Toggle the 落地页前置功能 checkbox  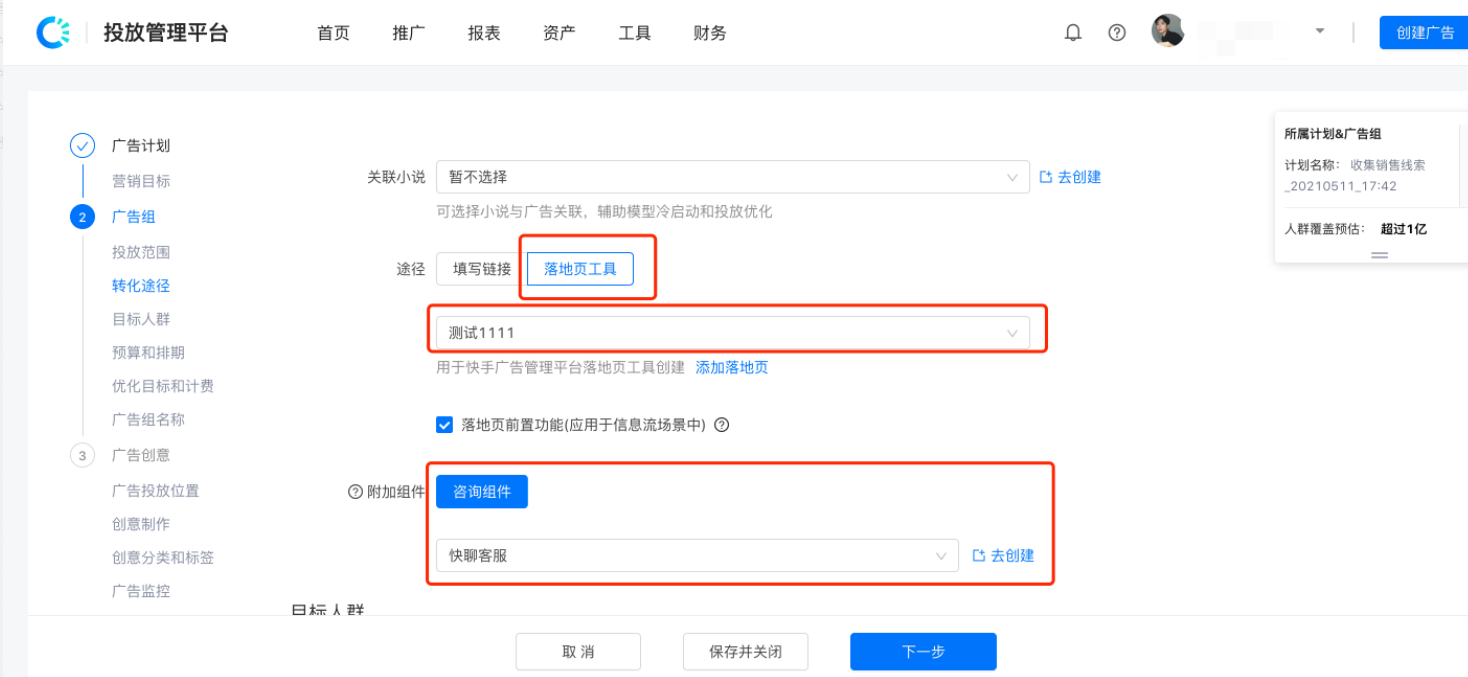(x=445, y=425)
